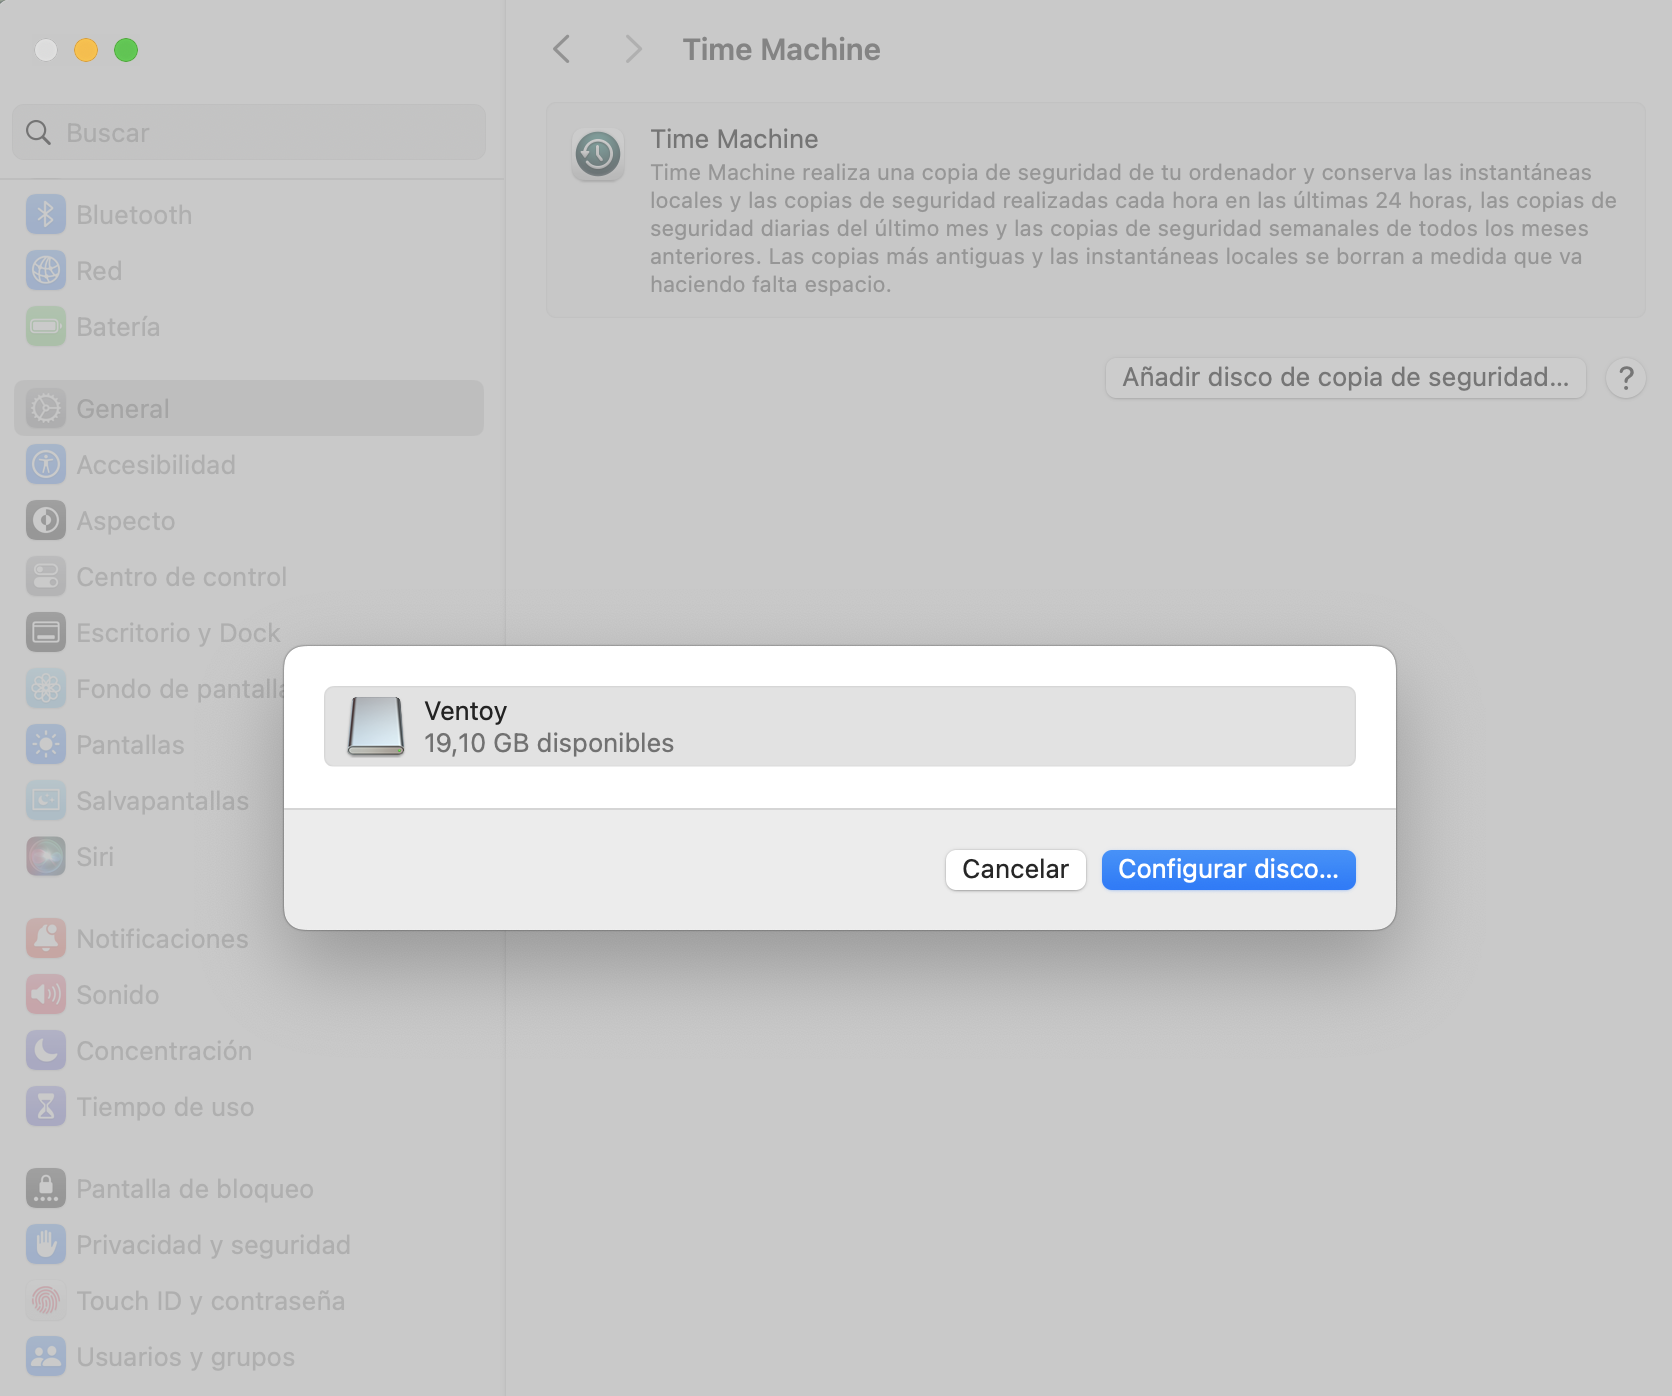Click the Batería battery icon
The height and width of the screenshot is (1396, 1672).
tap(46, 327)
